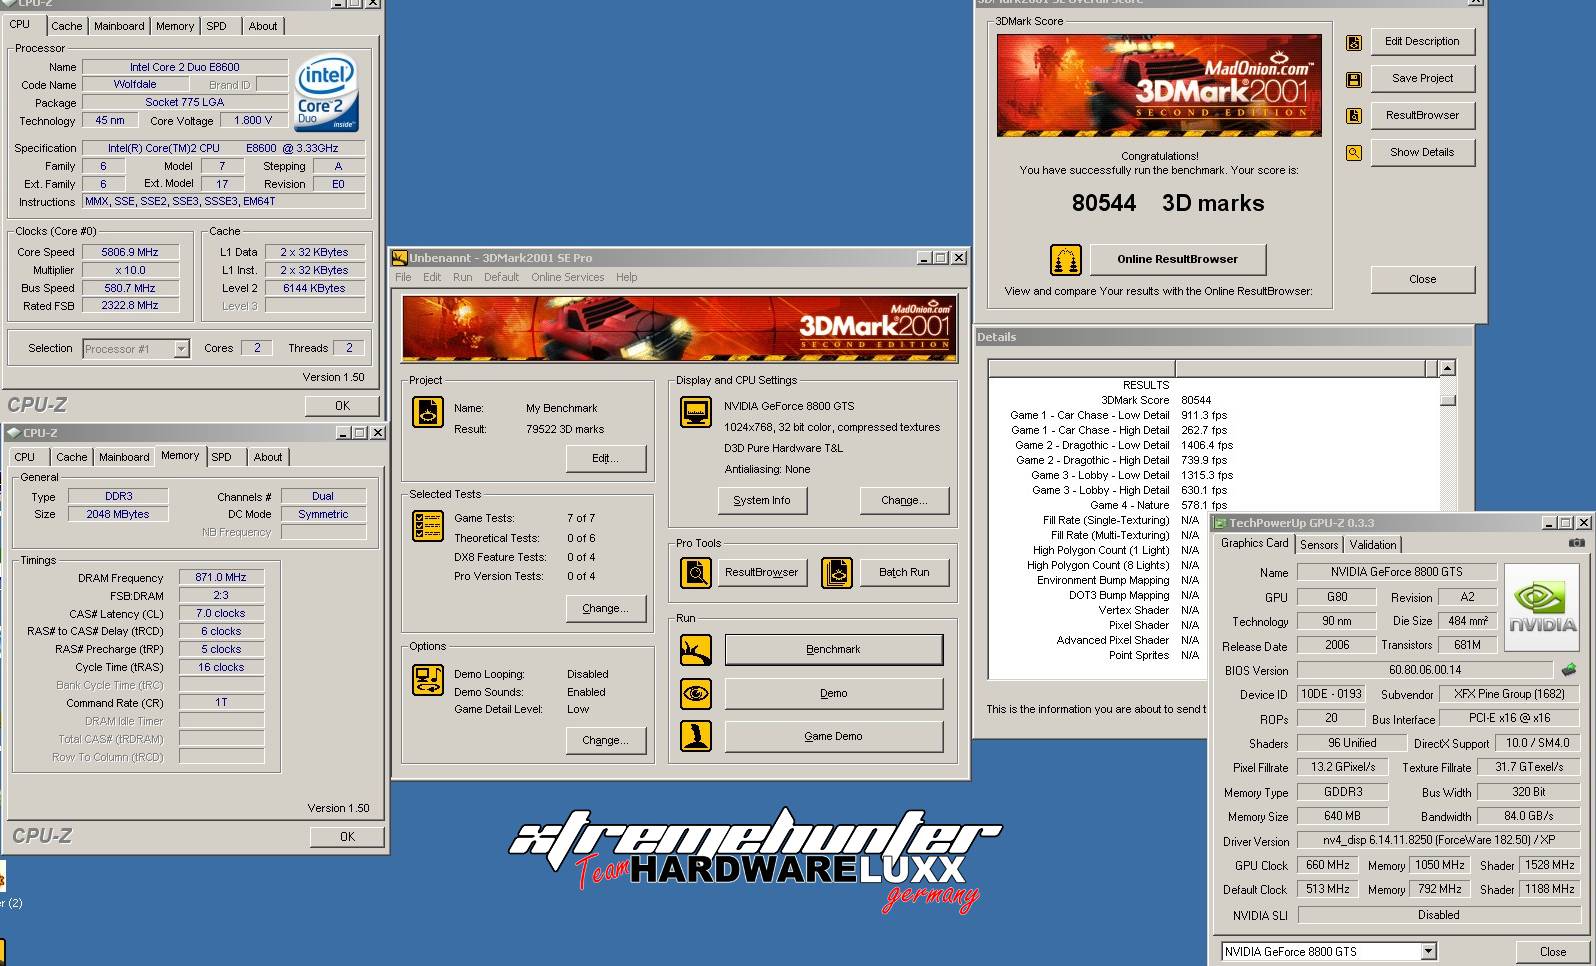Click the Game Demo button
The height and width of the screenshot is (966, 1596).
(x=833, y=737)
